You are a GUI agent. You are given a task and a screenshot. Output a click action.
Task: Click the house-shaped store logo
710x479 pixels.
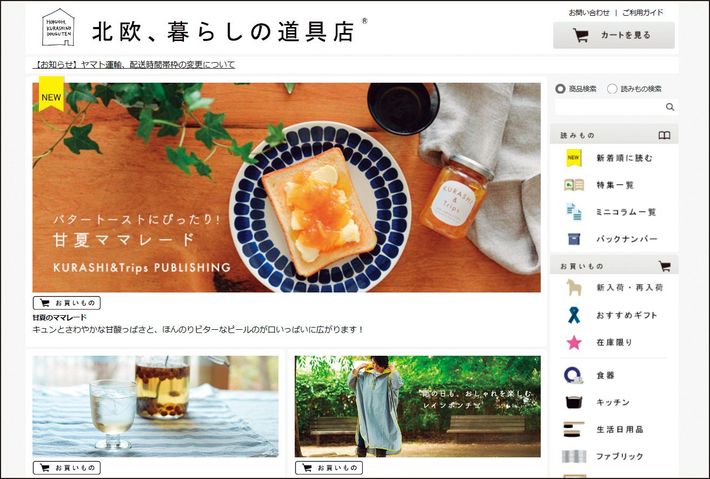tap(58, 27)
